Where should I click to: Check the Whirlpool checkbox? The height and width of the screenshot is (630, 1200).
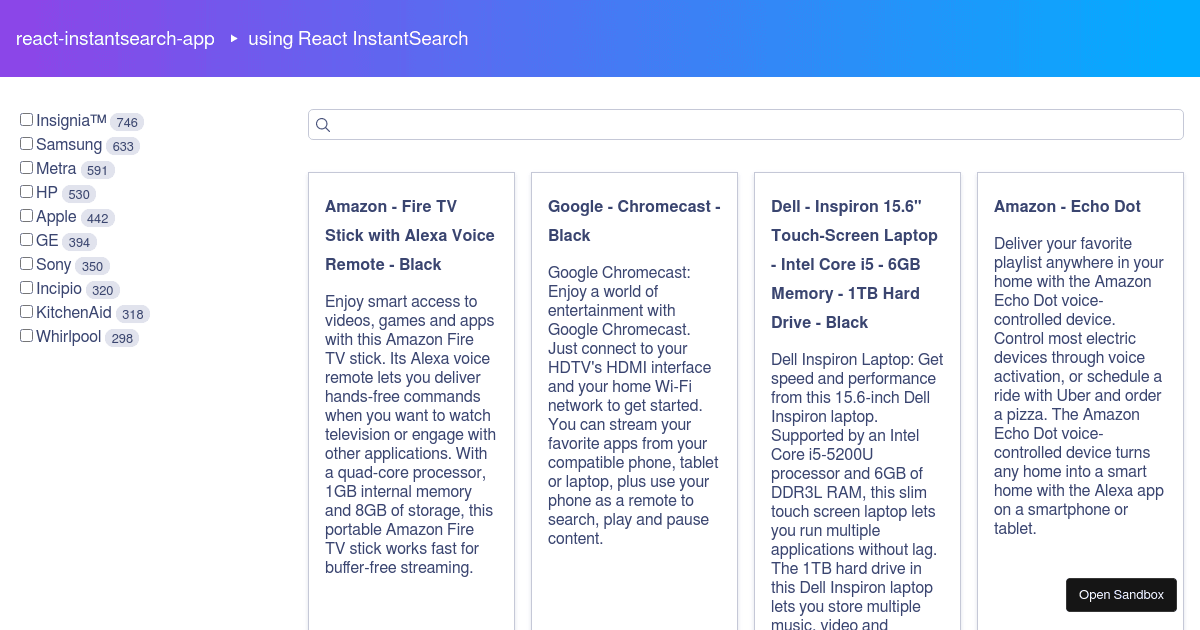coord(26,334)
